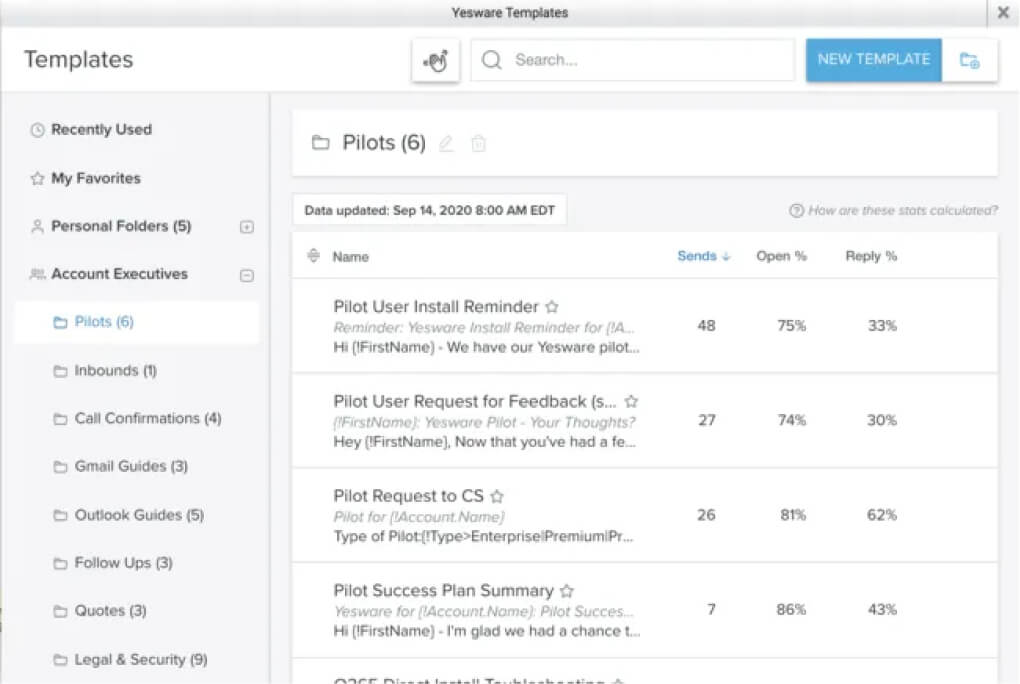Click the new folder icon button
The image size is (1020, 684).
(x=969, y=61)
